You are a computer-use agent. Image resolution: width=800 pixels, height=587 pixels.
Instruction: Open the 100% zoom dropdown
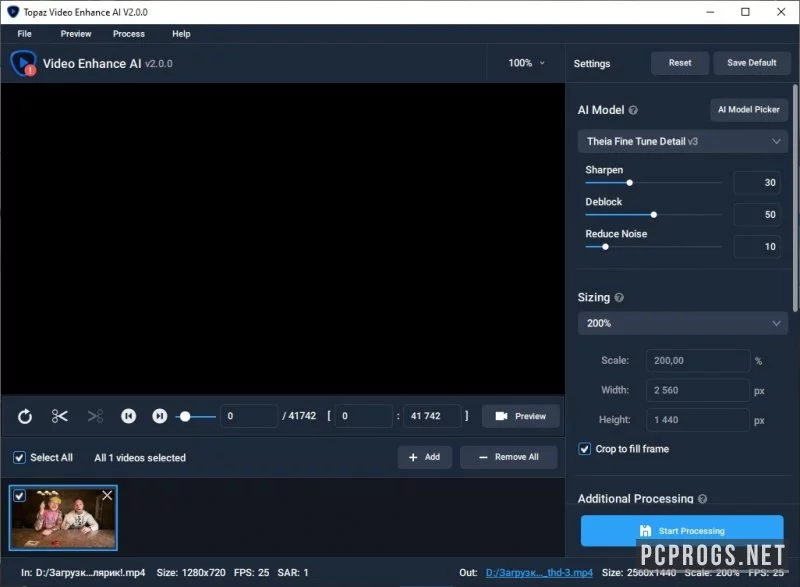(x=526, y=63)
